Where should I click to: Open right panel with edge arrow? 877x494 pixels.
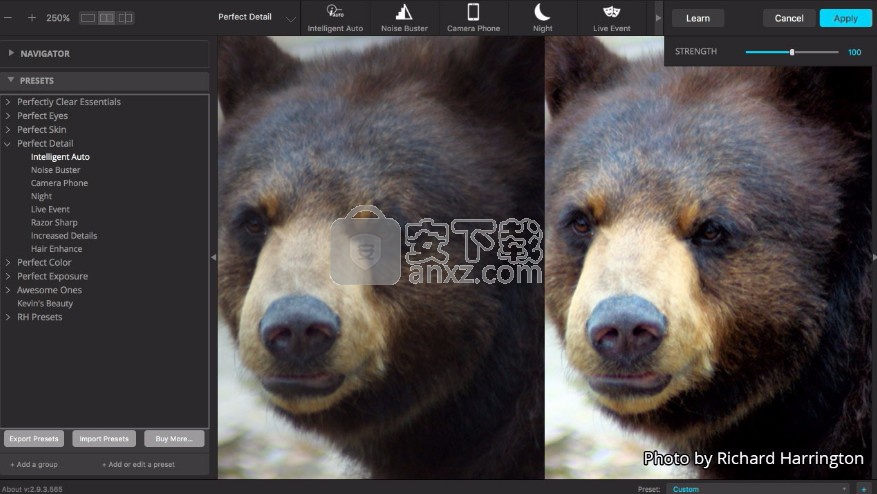874,257
